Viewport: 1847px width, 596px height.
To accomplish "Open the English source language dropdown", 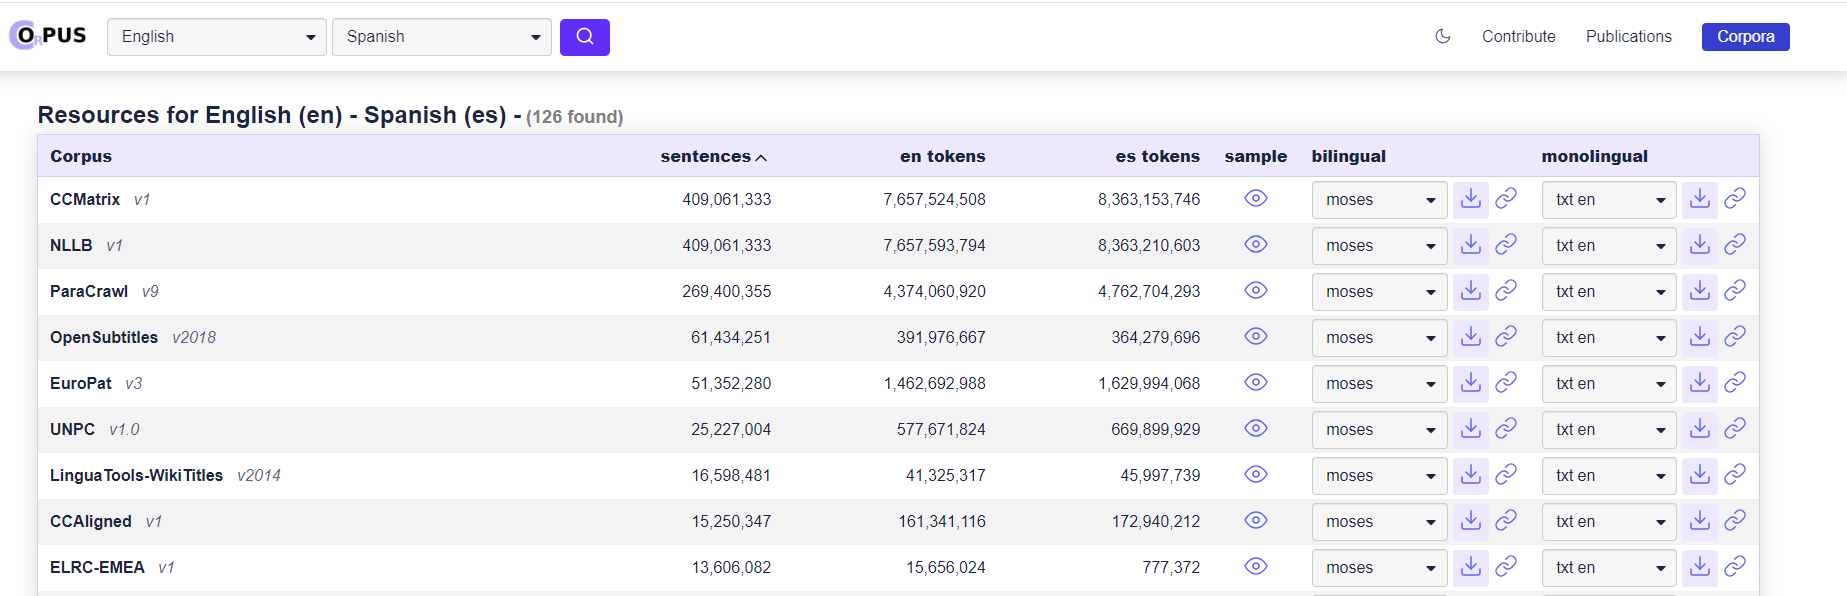I will pos(216,37).
